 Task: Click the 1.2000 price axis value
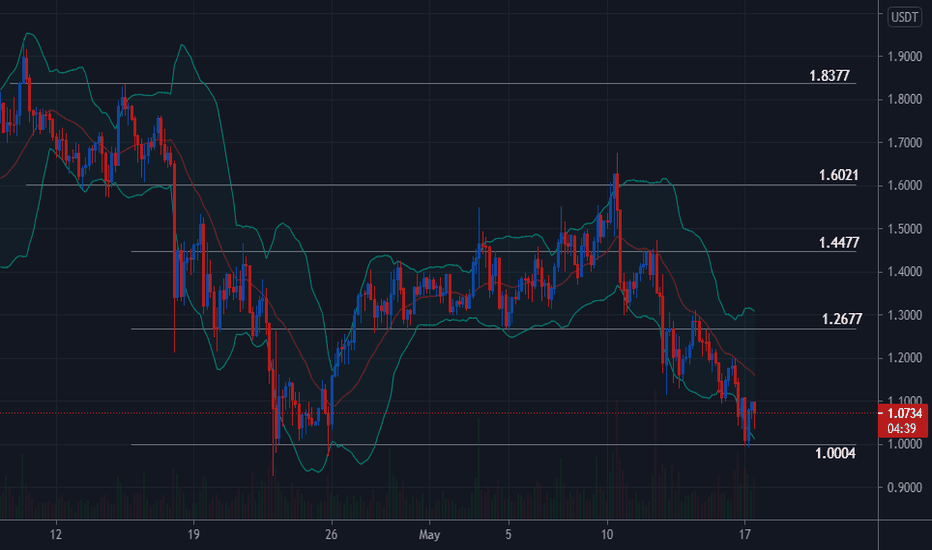904,358
